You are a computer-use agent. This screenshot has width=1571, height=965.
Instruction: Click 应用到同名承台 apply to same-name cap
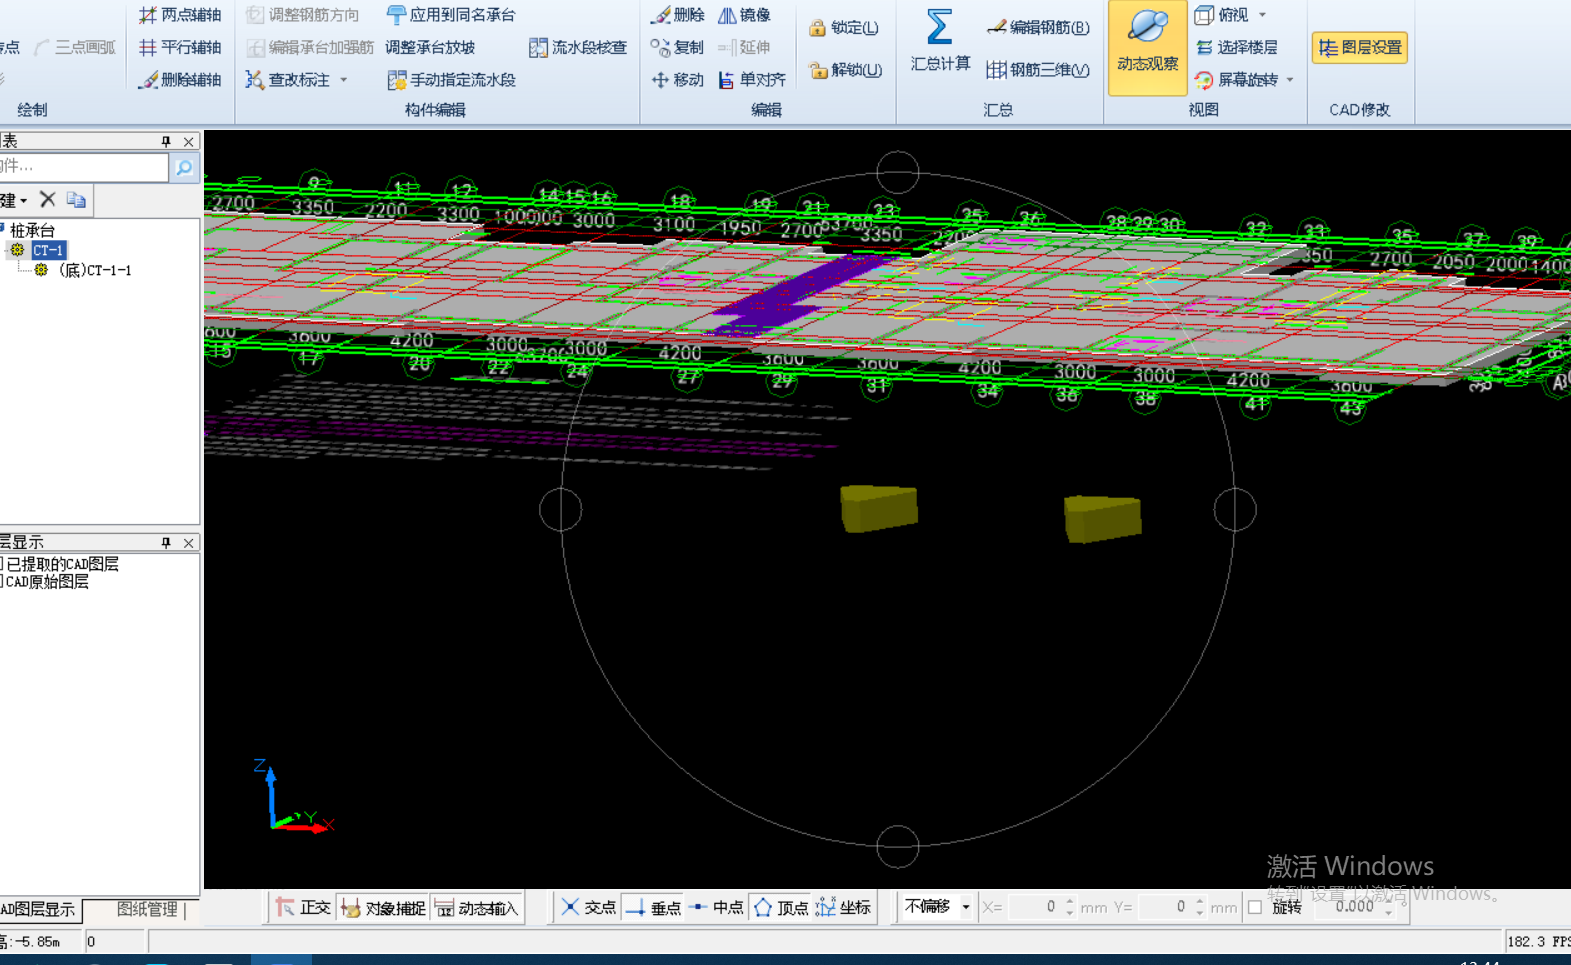click(x=451, y=15)
